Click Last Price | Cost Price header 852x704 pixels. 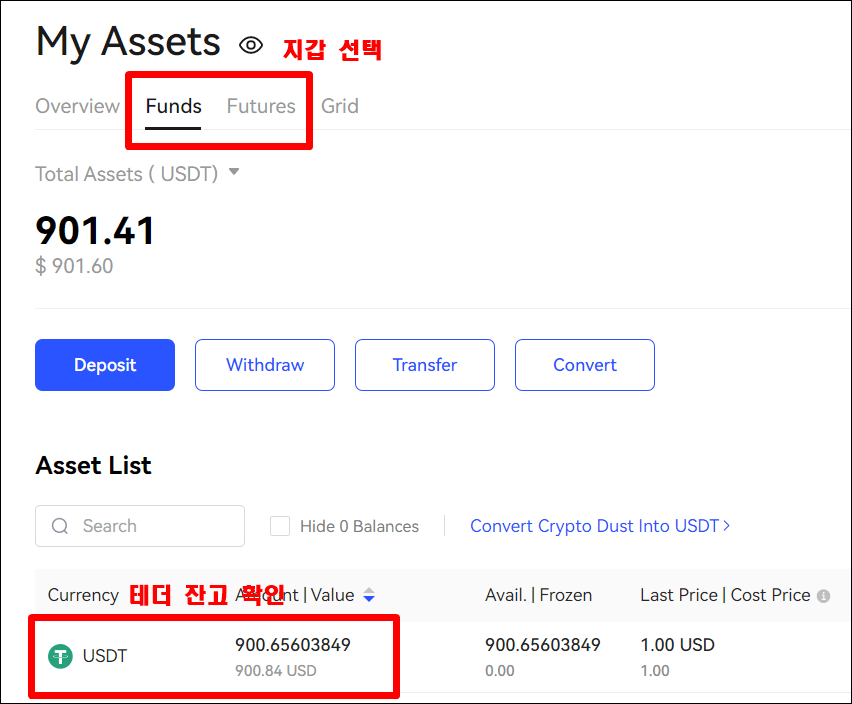point(725,595)
